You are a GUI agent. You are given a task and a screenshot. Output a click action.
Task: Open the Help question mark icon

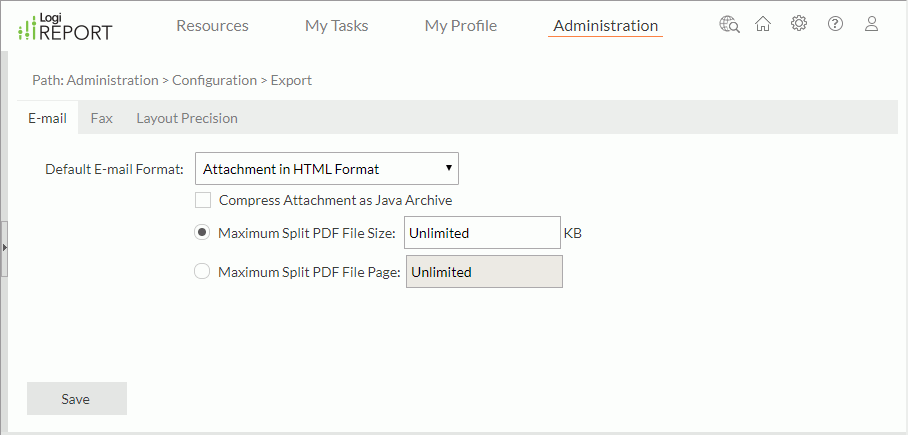coord(835,25)
